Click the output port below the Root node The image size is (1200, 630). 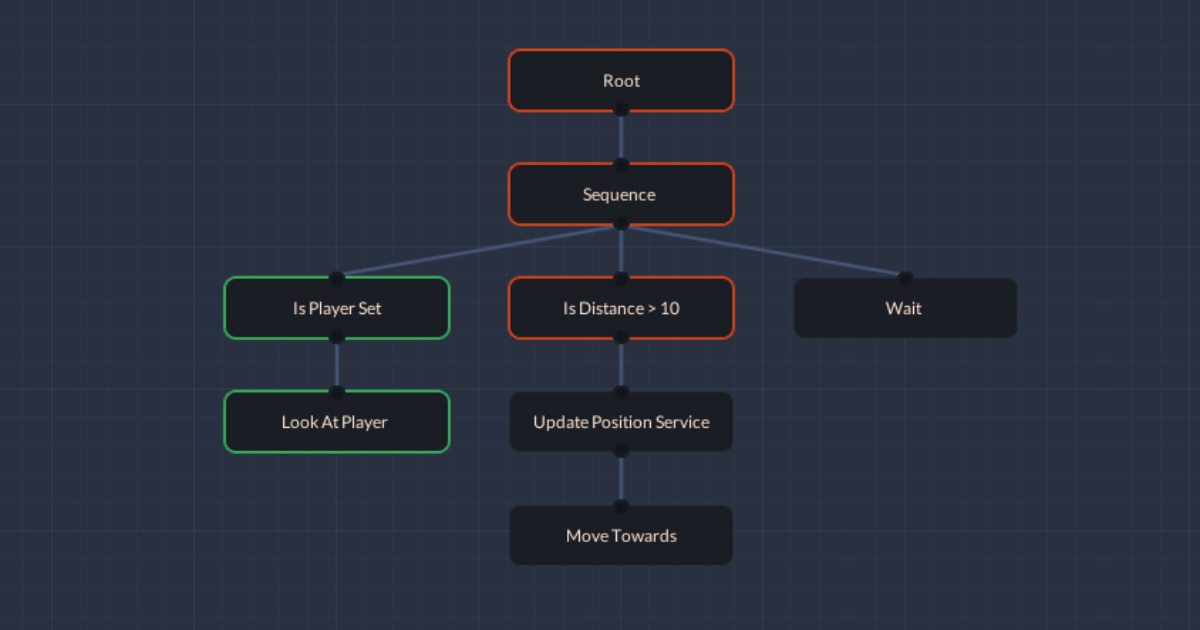coord(621,110)
